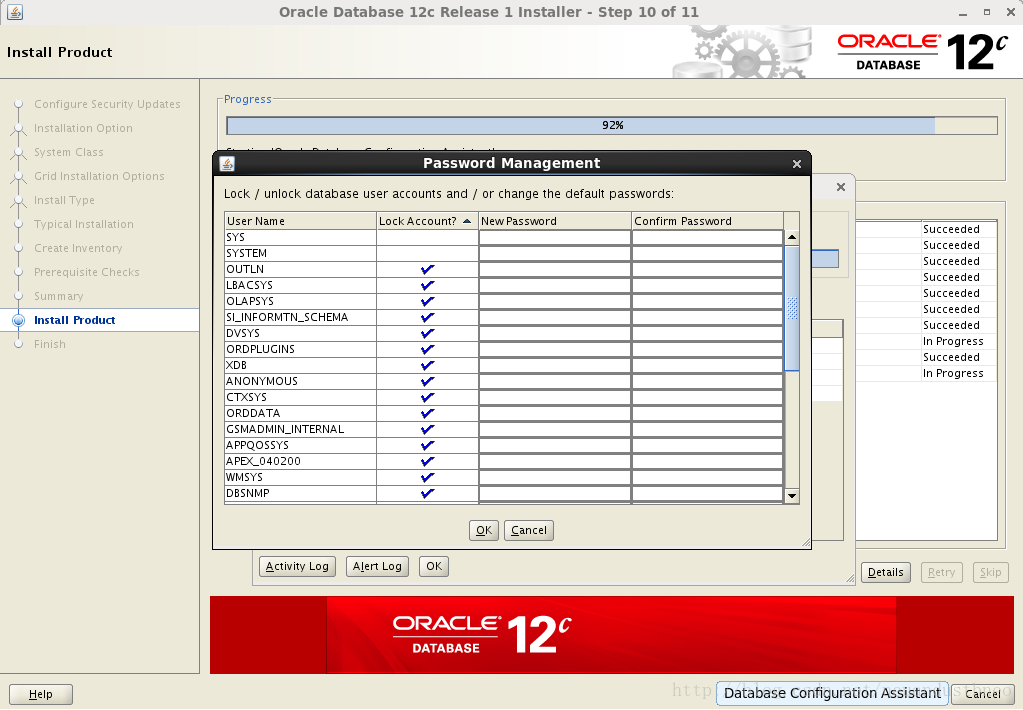Unlock the OLAPSYS account checkmark
The image size is (1023, 710).
tap(427, 301)
